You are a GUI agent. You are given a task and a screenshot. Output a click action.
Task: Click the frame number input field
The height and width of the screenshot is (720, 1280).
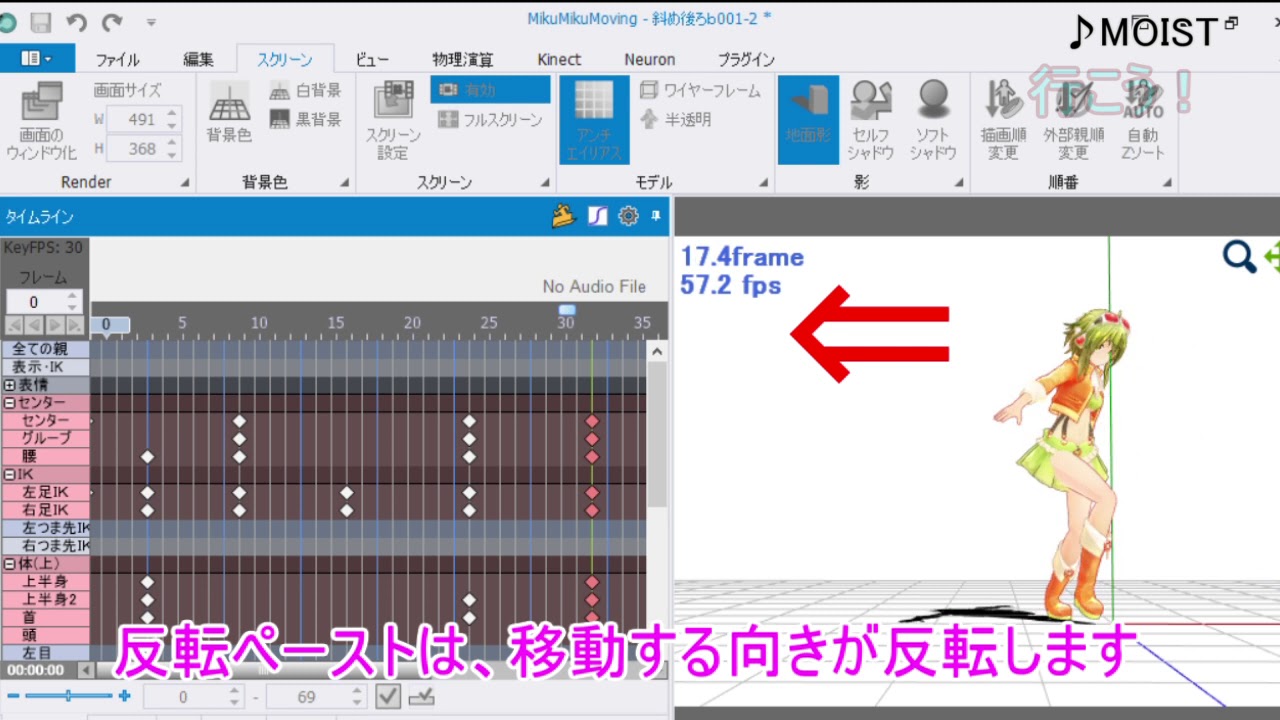point(35,302)
